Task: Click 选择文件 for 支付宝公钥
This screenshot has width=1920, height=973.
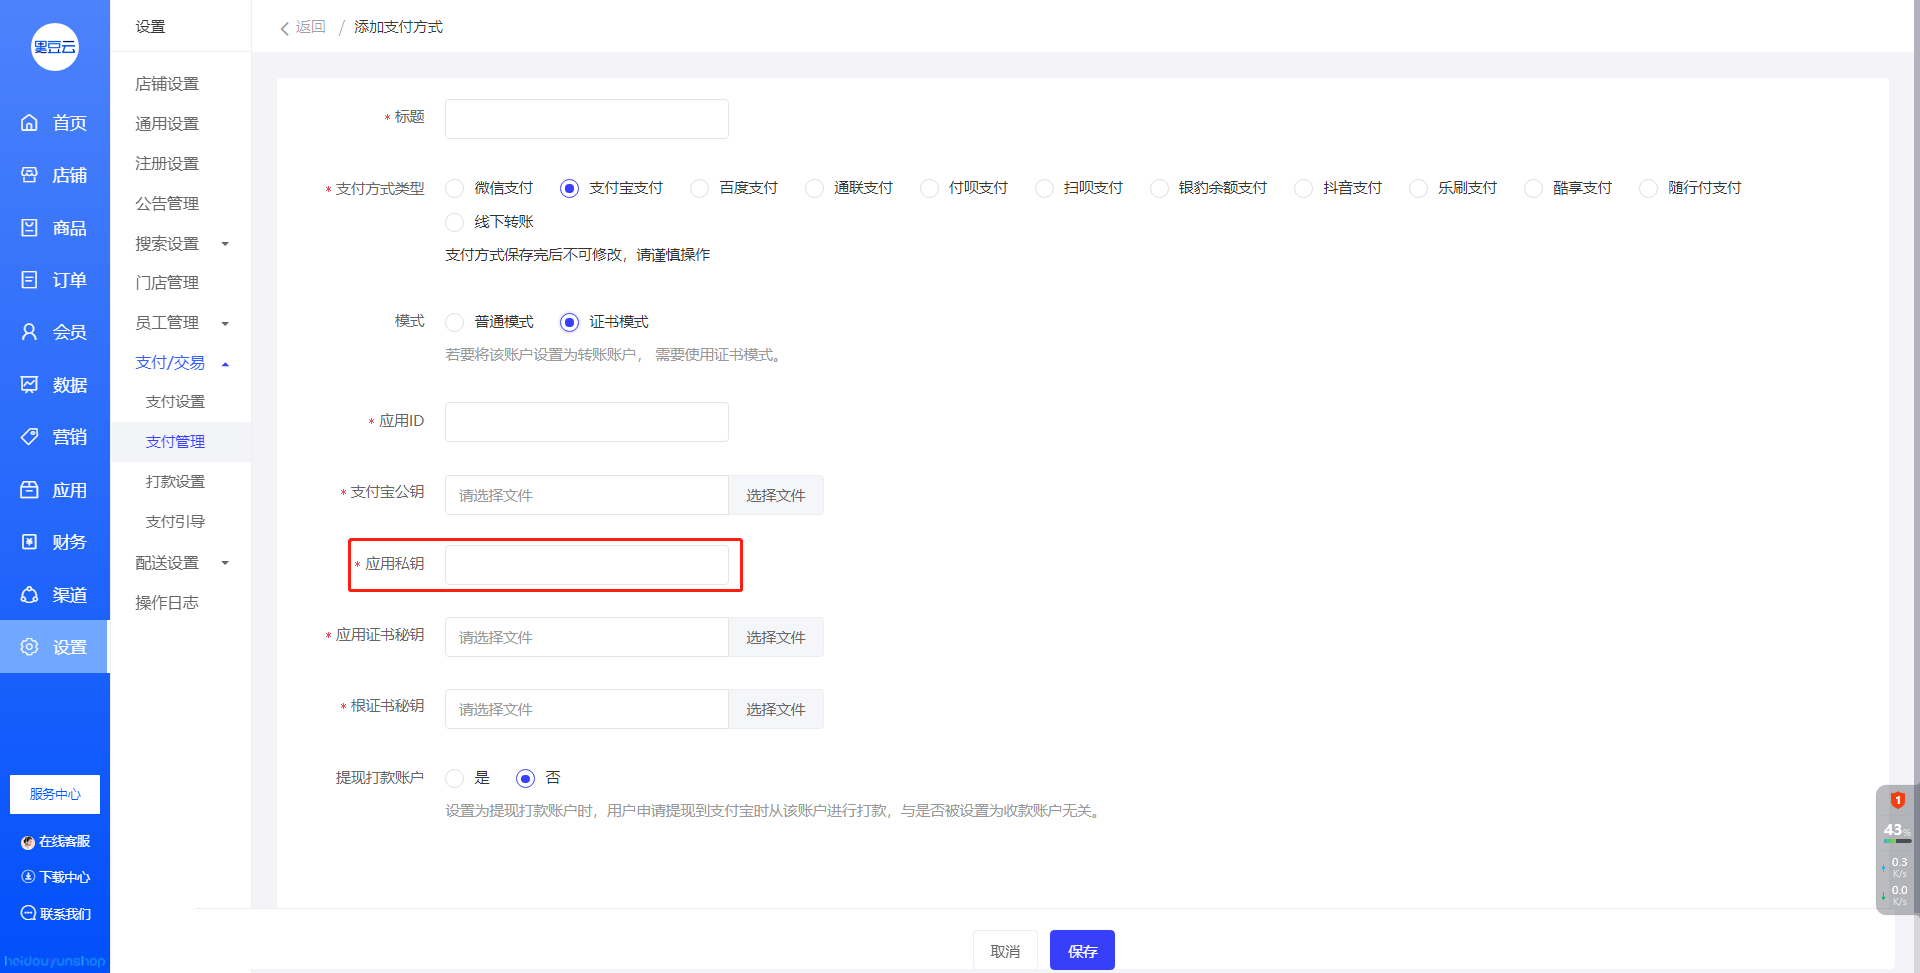Action: pos(776,495)
